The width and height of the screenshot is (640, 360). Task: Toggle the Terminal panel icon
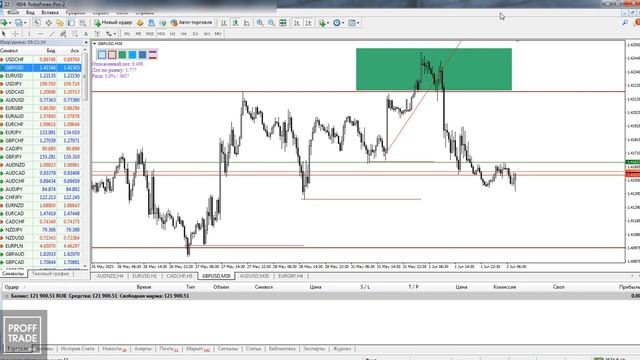tap(71, 23)
